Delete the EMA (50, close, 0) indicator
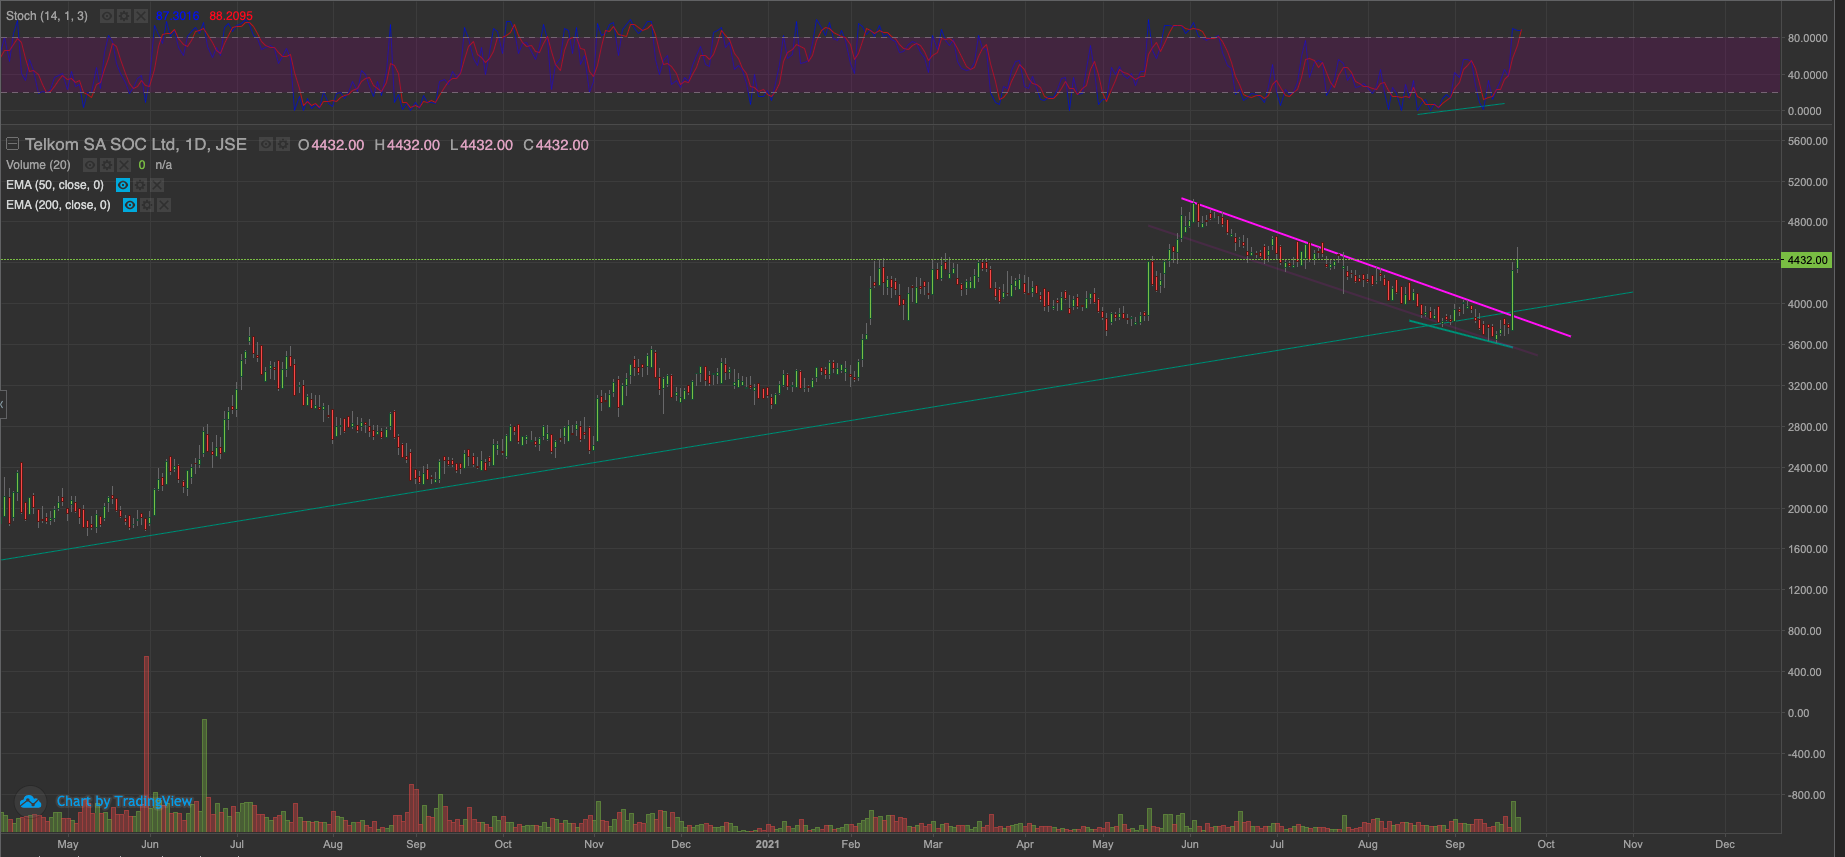This screenshot has width=1845, height=857. tap(157, 185)
